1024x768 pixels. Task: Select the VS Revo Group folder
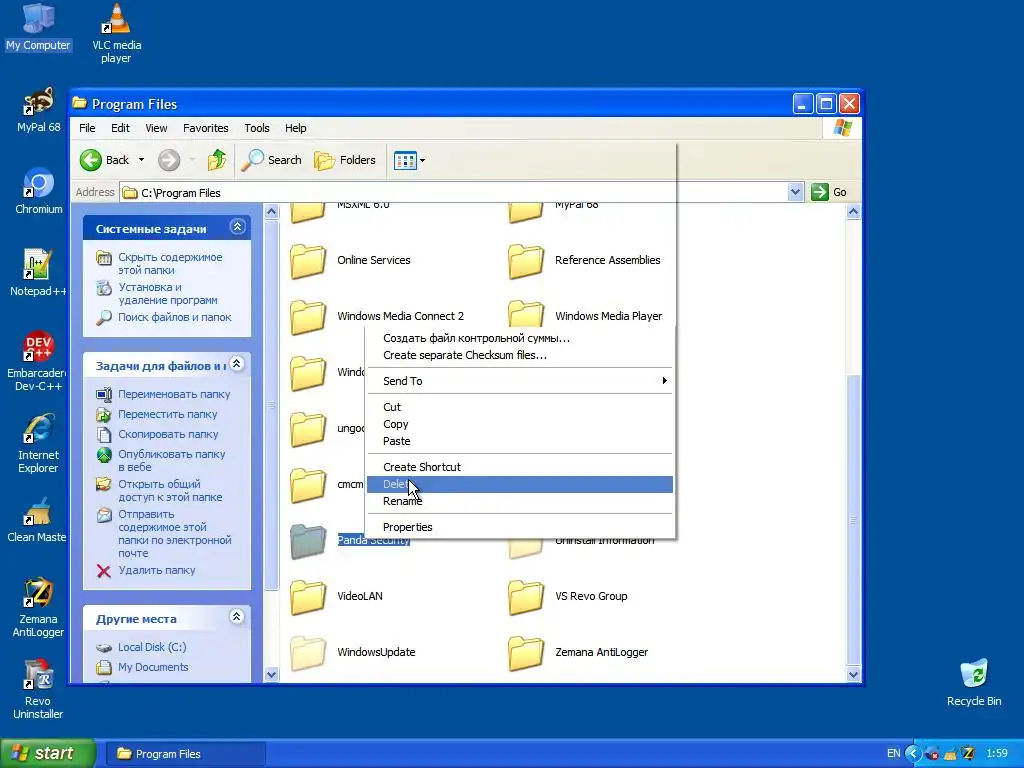coord(568,596)
